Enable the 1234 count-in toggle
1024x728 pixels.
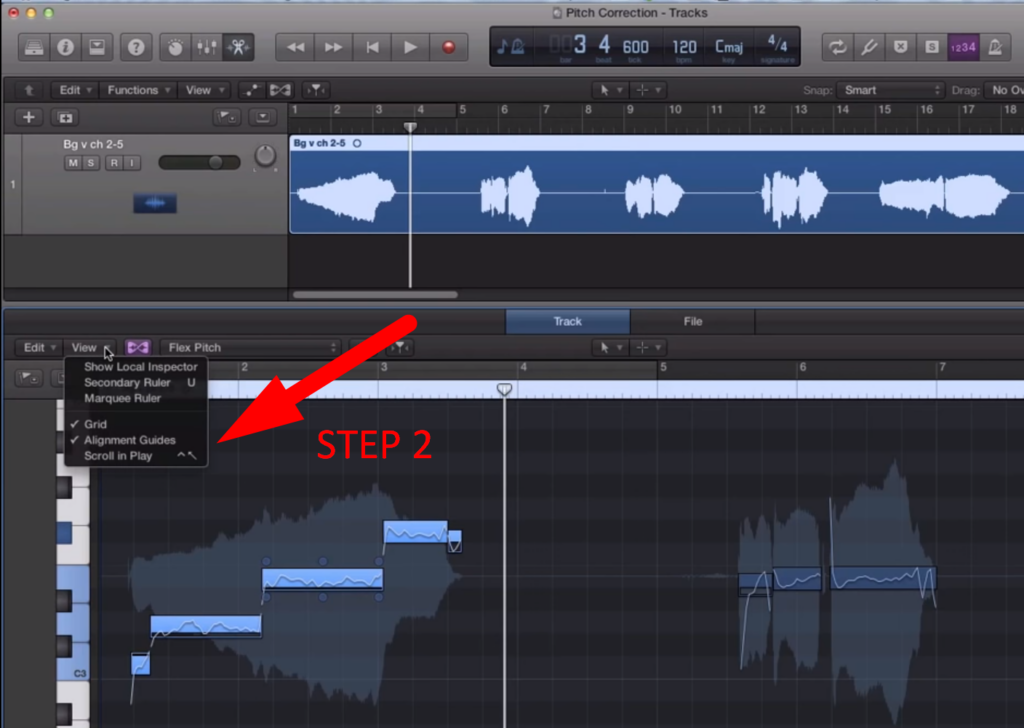965,47
